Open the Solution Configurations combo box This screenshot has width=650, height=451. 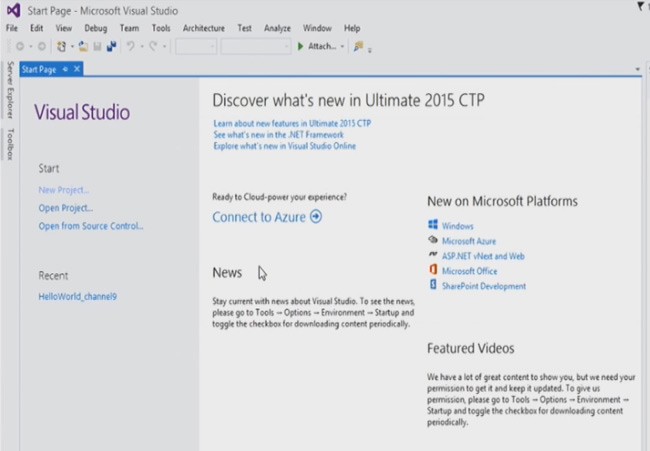196,46
